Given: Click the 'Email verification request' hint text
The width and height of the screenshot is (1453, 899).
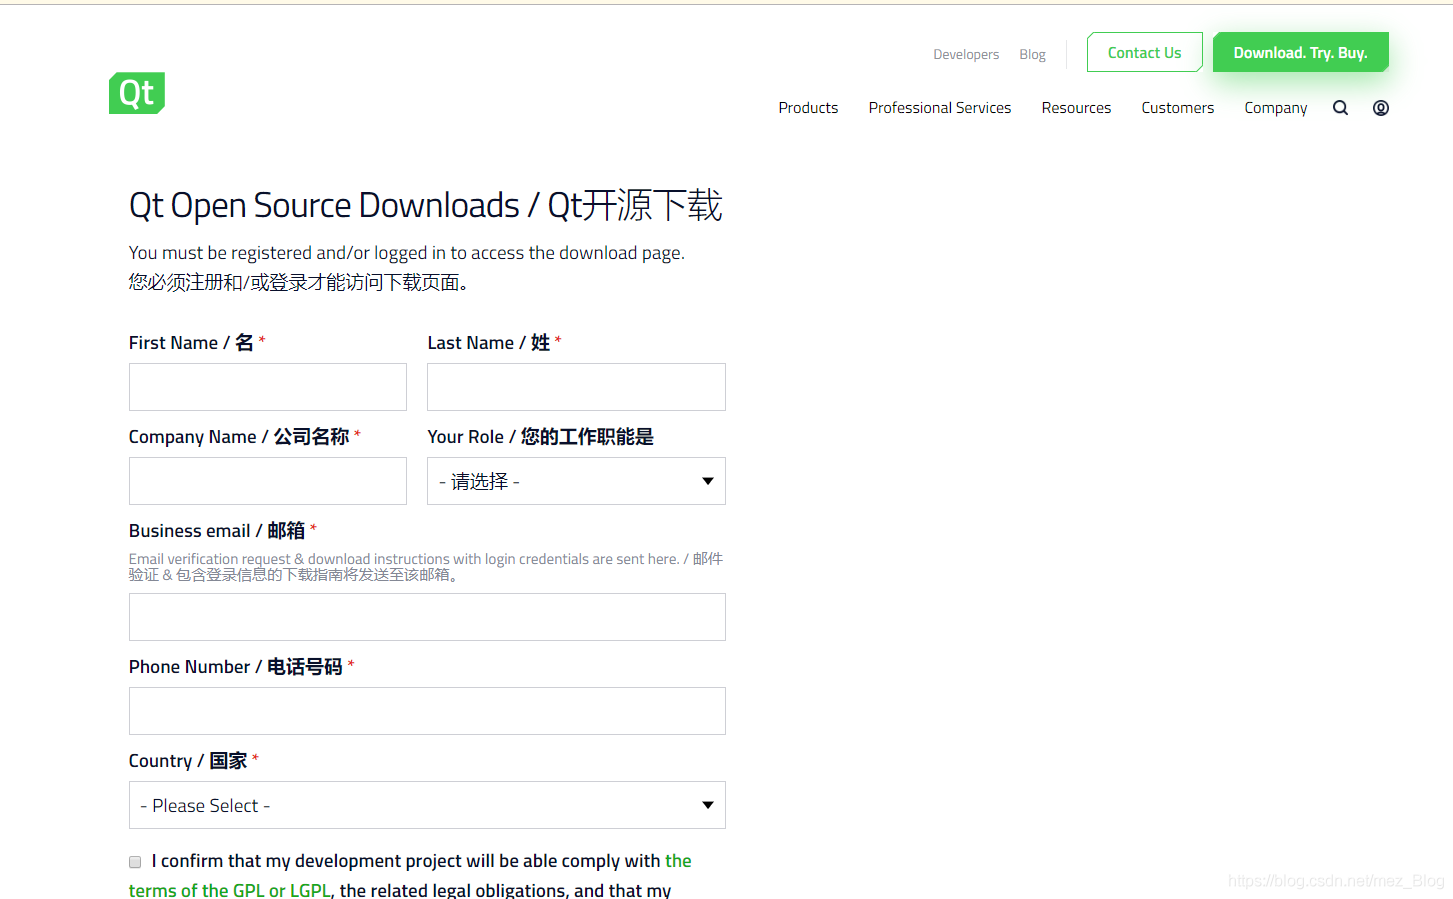Looking at the screenshot, I should pyautogui.click(x=426, y=567).
